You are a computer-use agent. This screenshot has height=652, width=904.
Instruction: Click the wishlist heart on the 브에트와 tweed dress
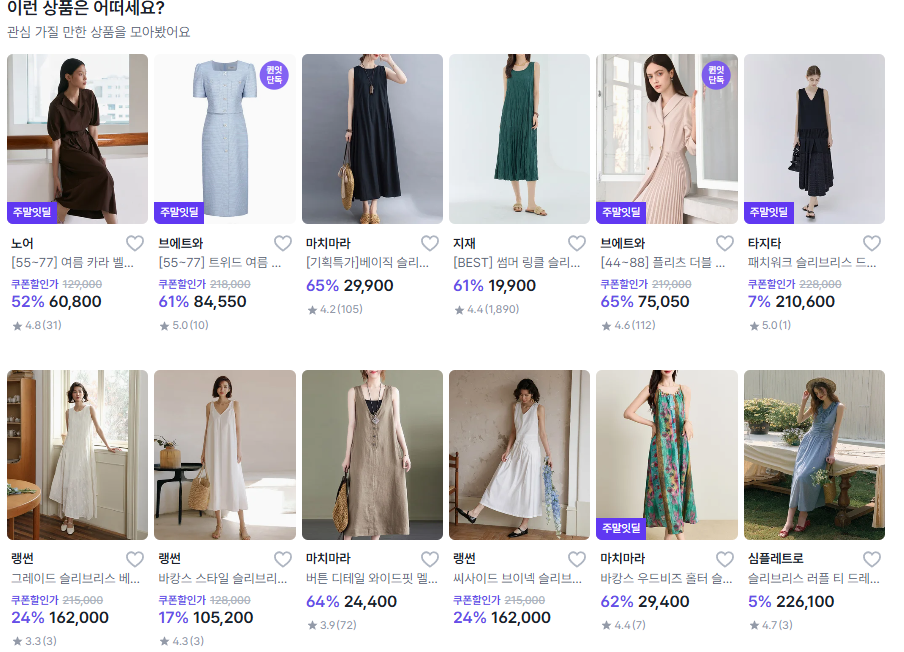[282, 242]
